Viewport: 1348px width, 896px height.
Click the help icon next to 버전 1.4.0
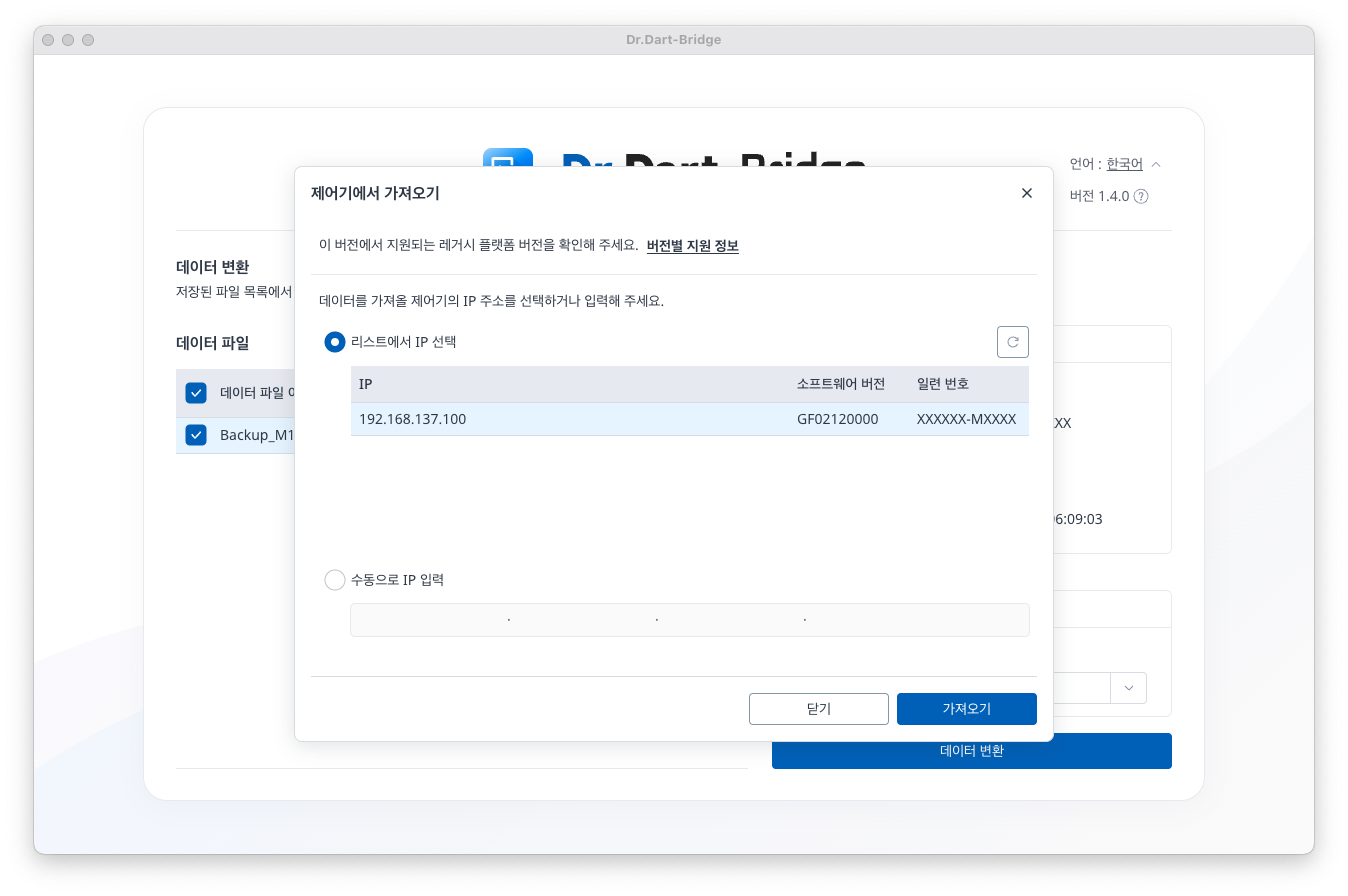pos(1141,197)
